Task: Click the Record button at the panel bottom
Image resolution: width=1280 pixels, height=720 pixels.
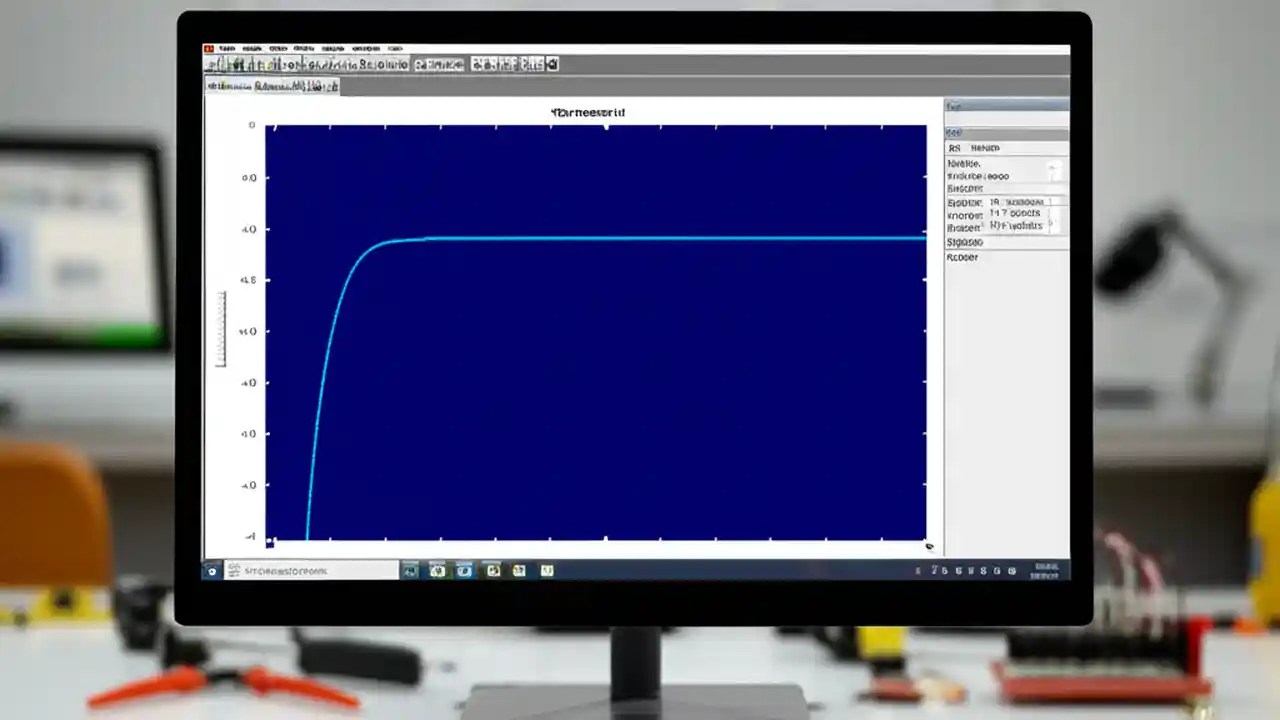Action: (x=960, y=257)
